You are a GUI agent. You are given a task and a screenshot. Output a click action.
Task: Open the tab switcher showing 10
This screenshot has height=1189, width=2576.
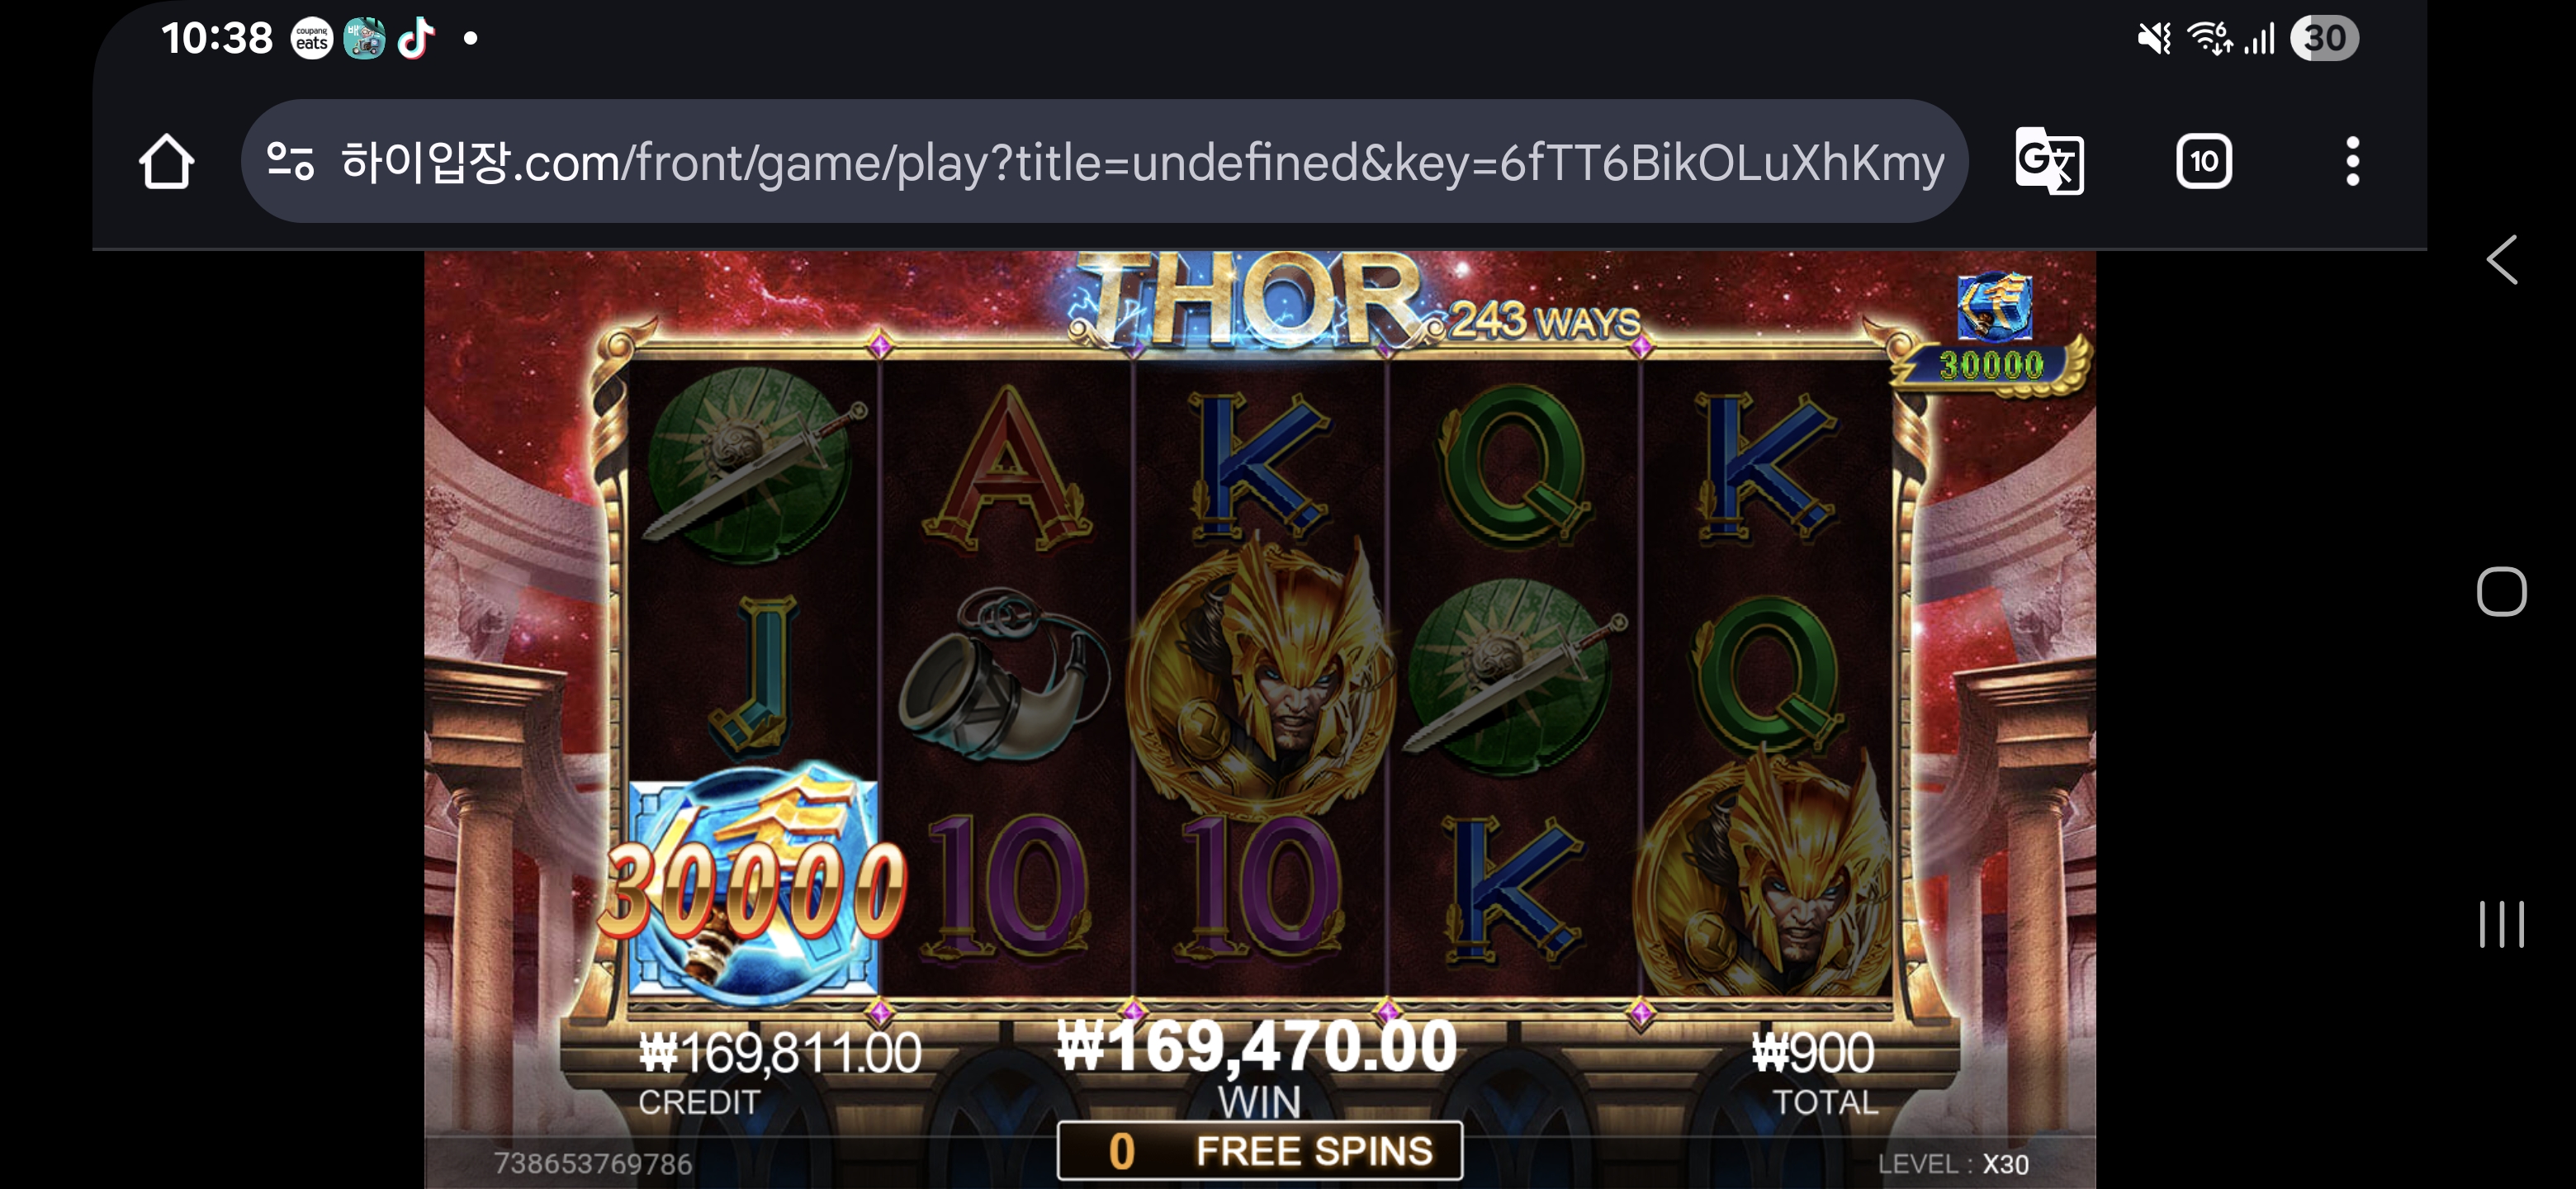point(2203,161)
